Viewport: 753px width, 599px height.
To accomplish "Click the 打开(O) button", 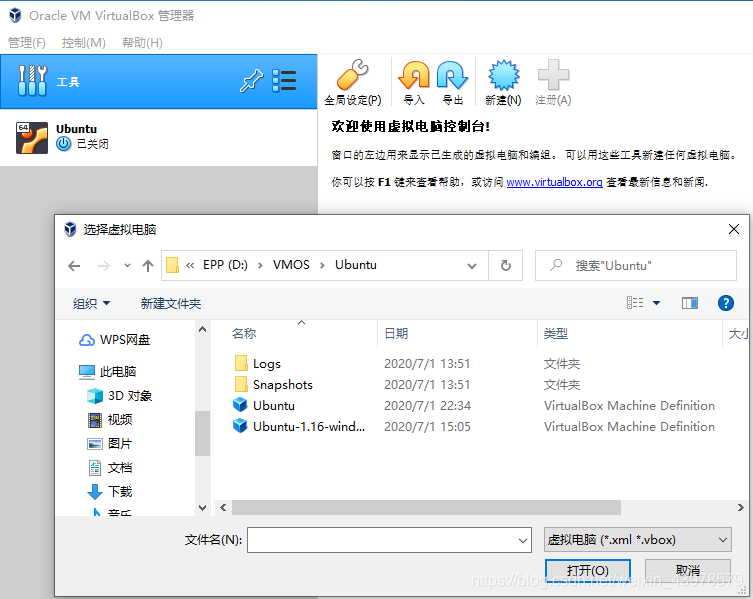I will [x=588, y=570].
